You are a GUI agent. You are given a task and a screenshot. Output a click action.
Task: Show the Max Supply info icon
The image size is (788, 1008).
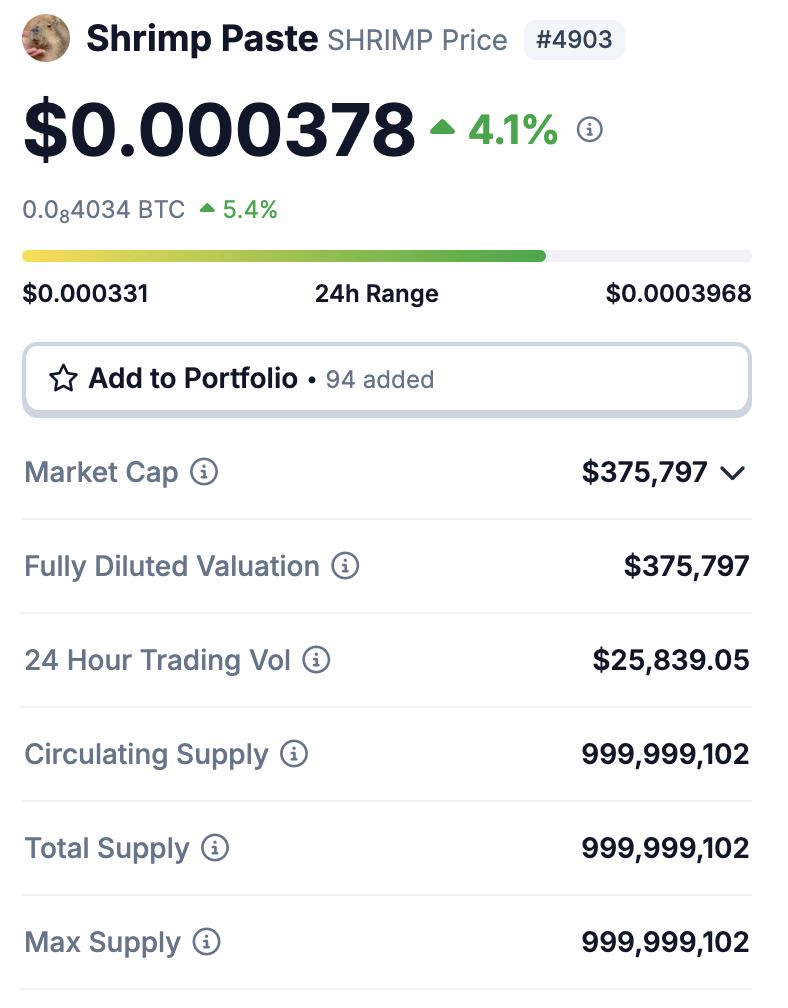pos(206,942)
